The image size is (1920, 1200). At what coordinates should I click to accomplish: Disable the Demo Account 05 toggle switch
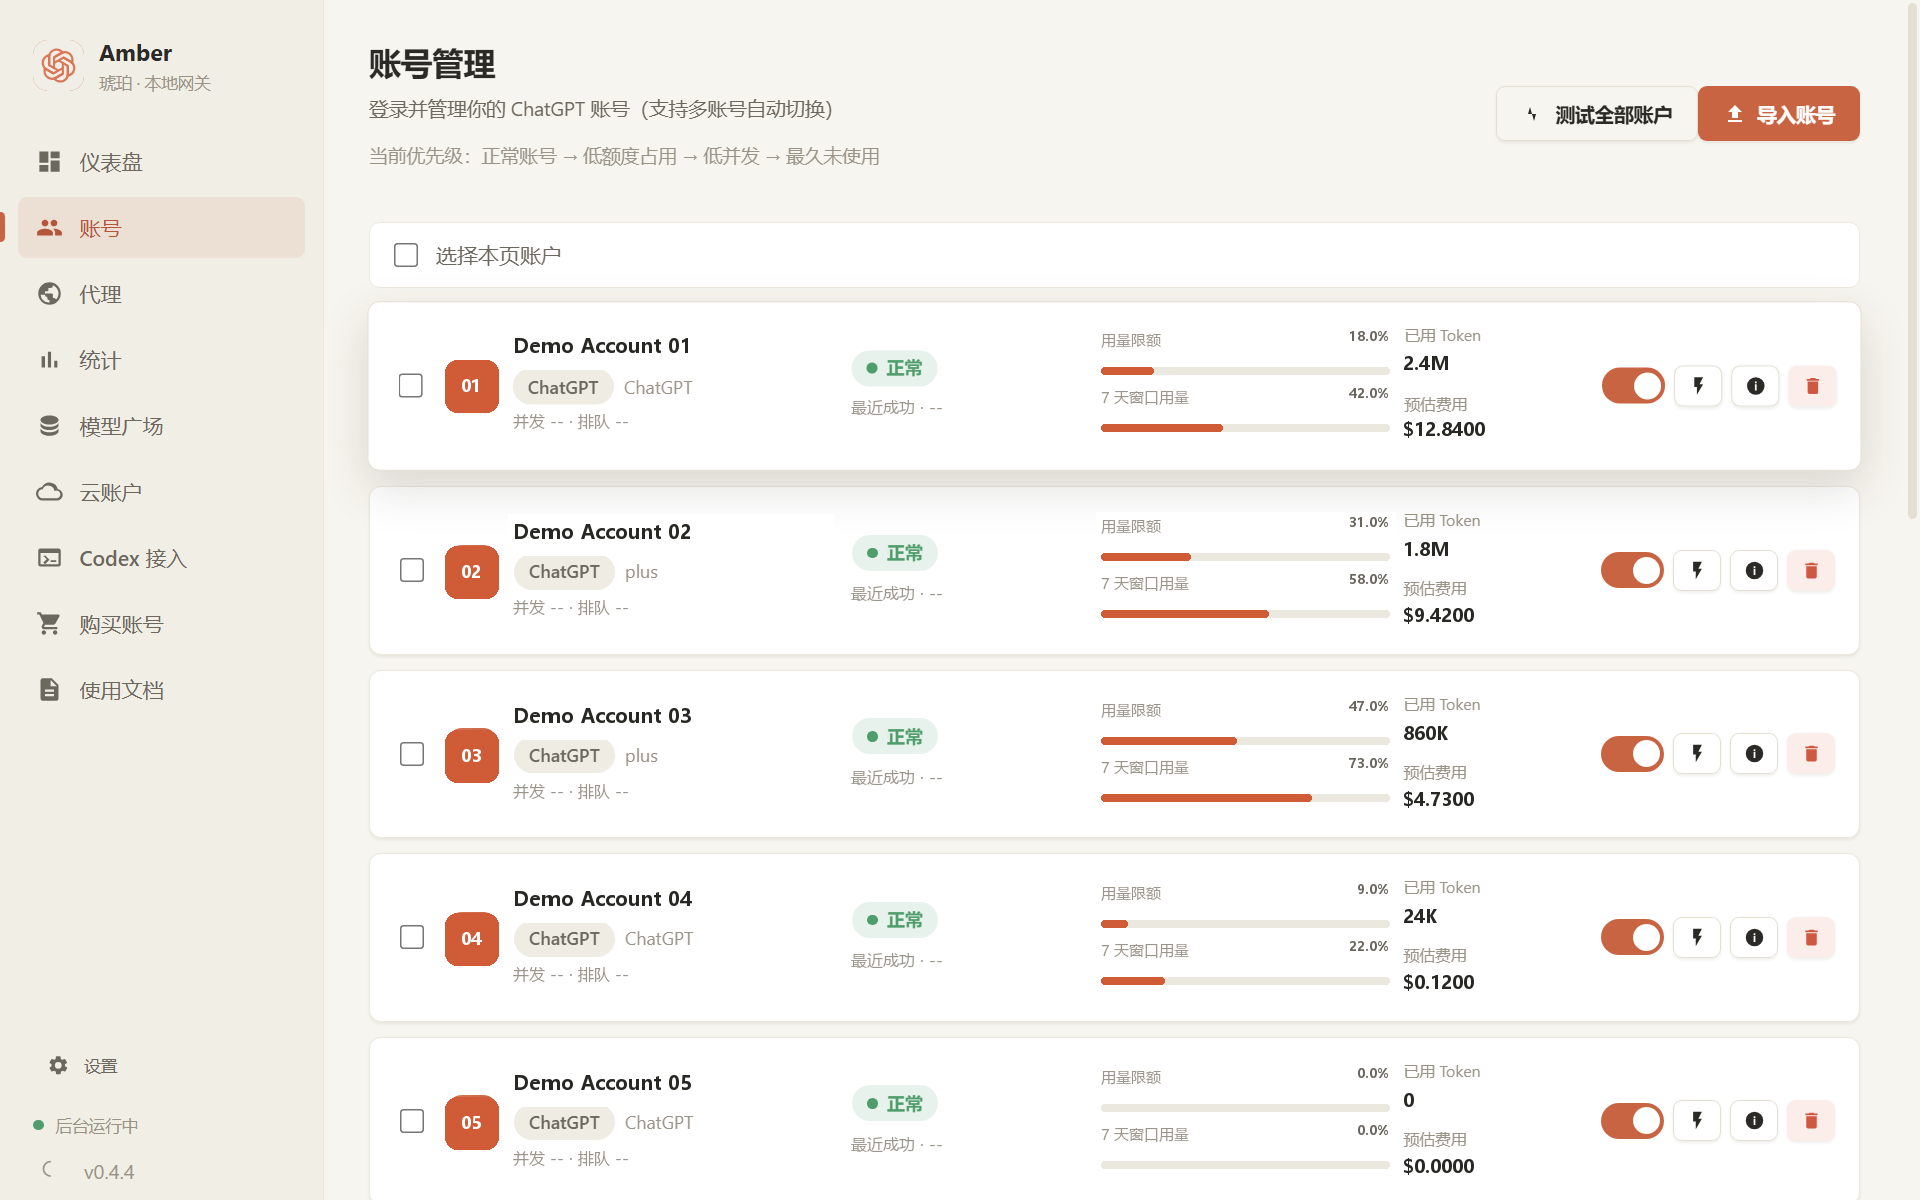point(1632,1121)
